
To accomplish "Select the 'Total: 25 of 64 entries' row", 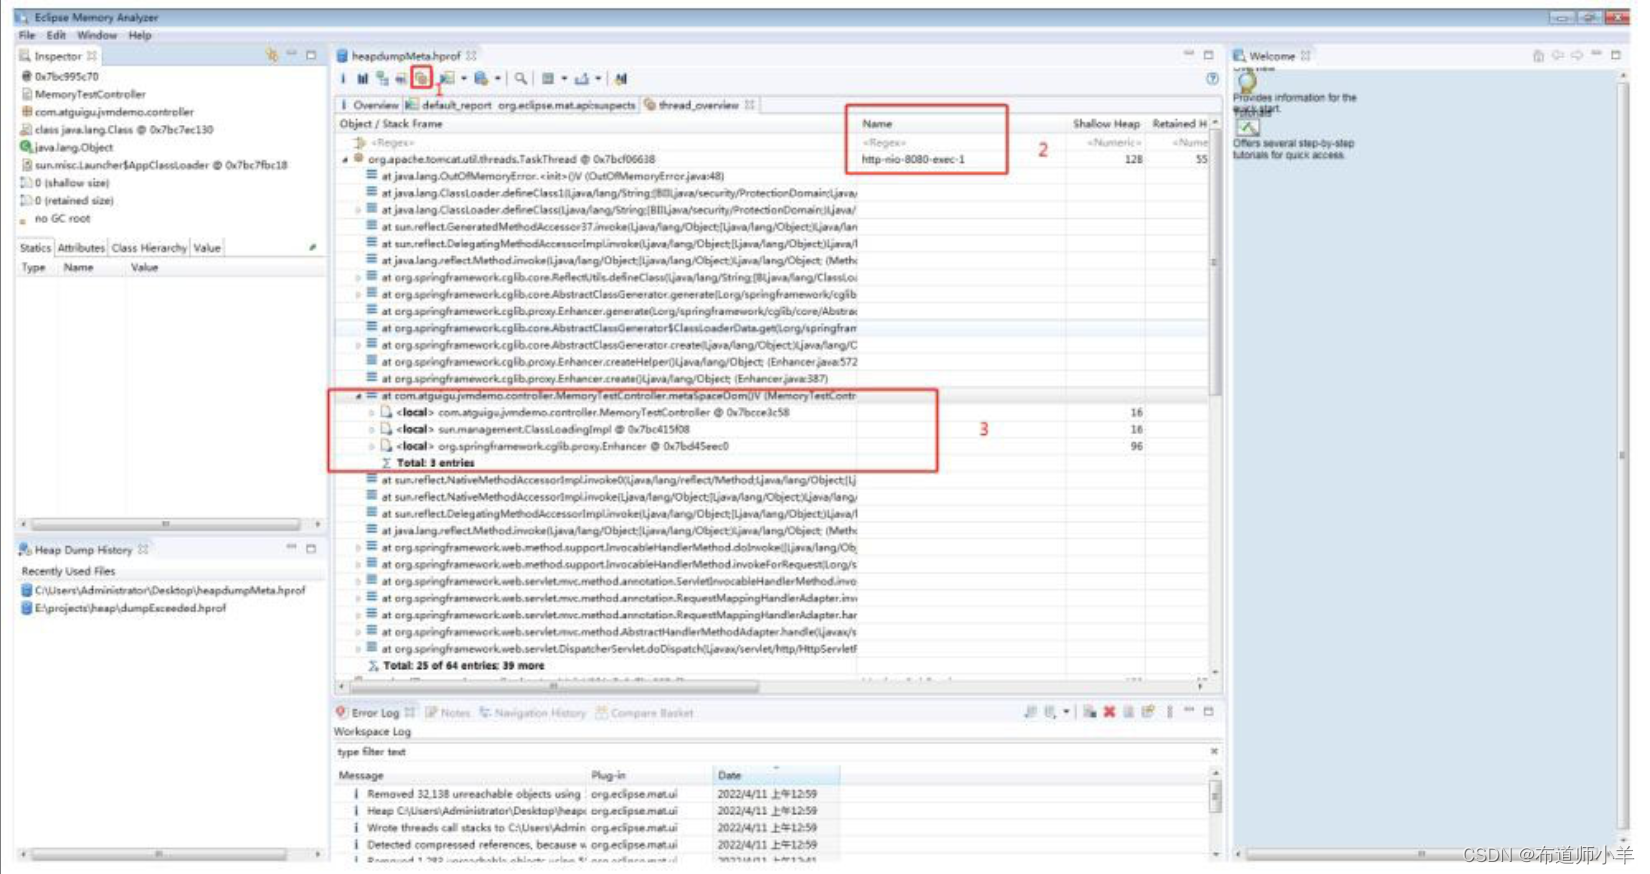I will tap(464, 665).
